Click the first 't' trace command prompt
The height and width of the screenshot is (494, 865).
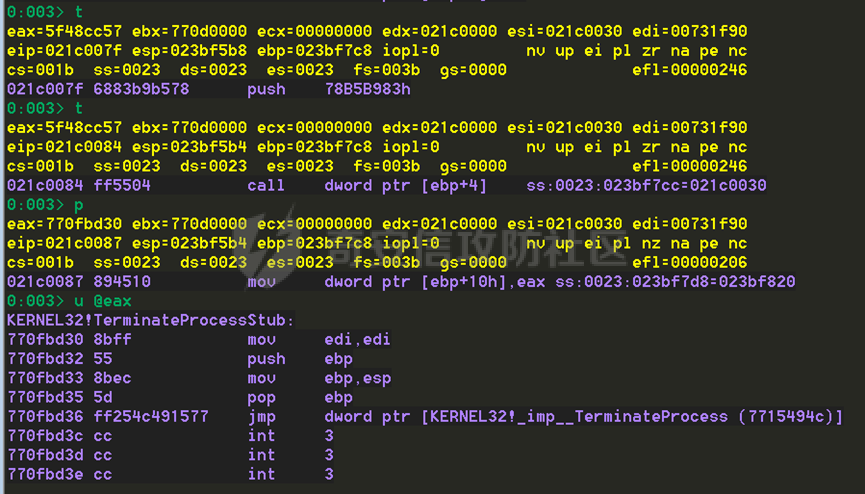coord(45,12)
